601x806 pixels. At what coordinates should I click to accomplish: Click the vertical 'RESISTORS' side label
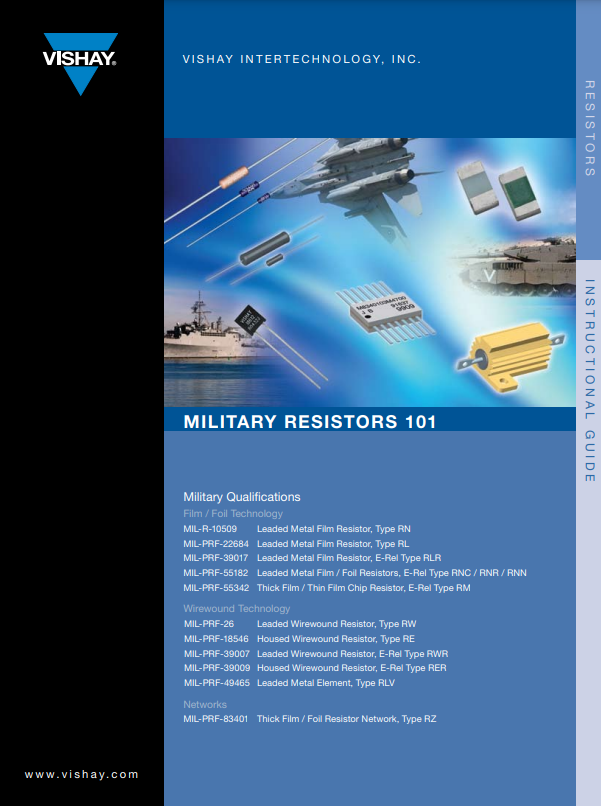tap(589, 128)
